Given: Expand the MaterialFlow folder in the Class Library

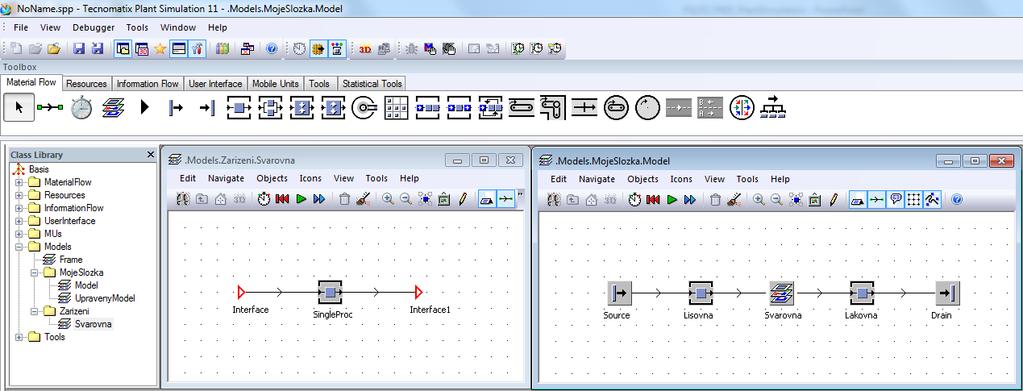Looking at the screenshot, I should coord(19,182).
